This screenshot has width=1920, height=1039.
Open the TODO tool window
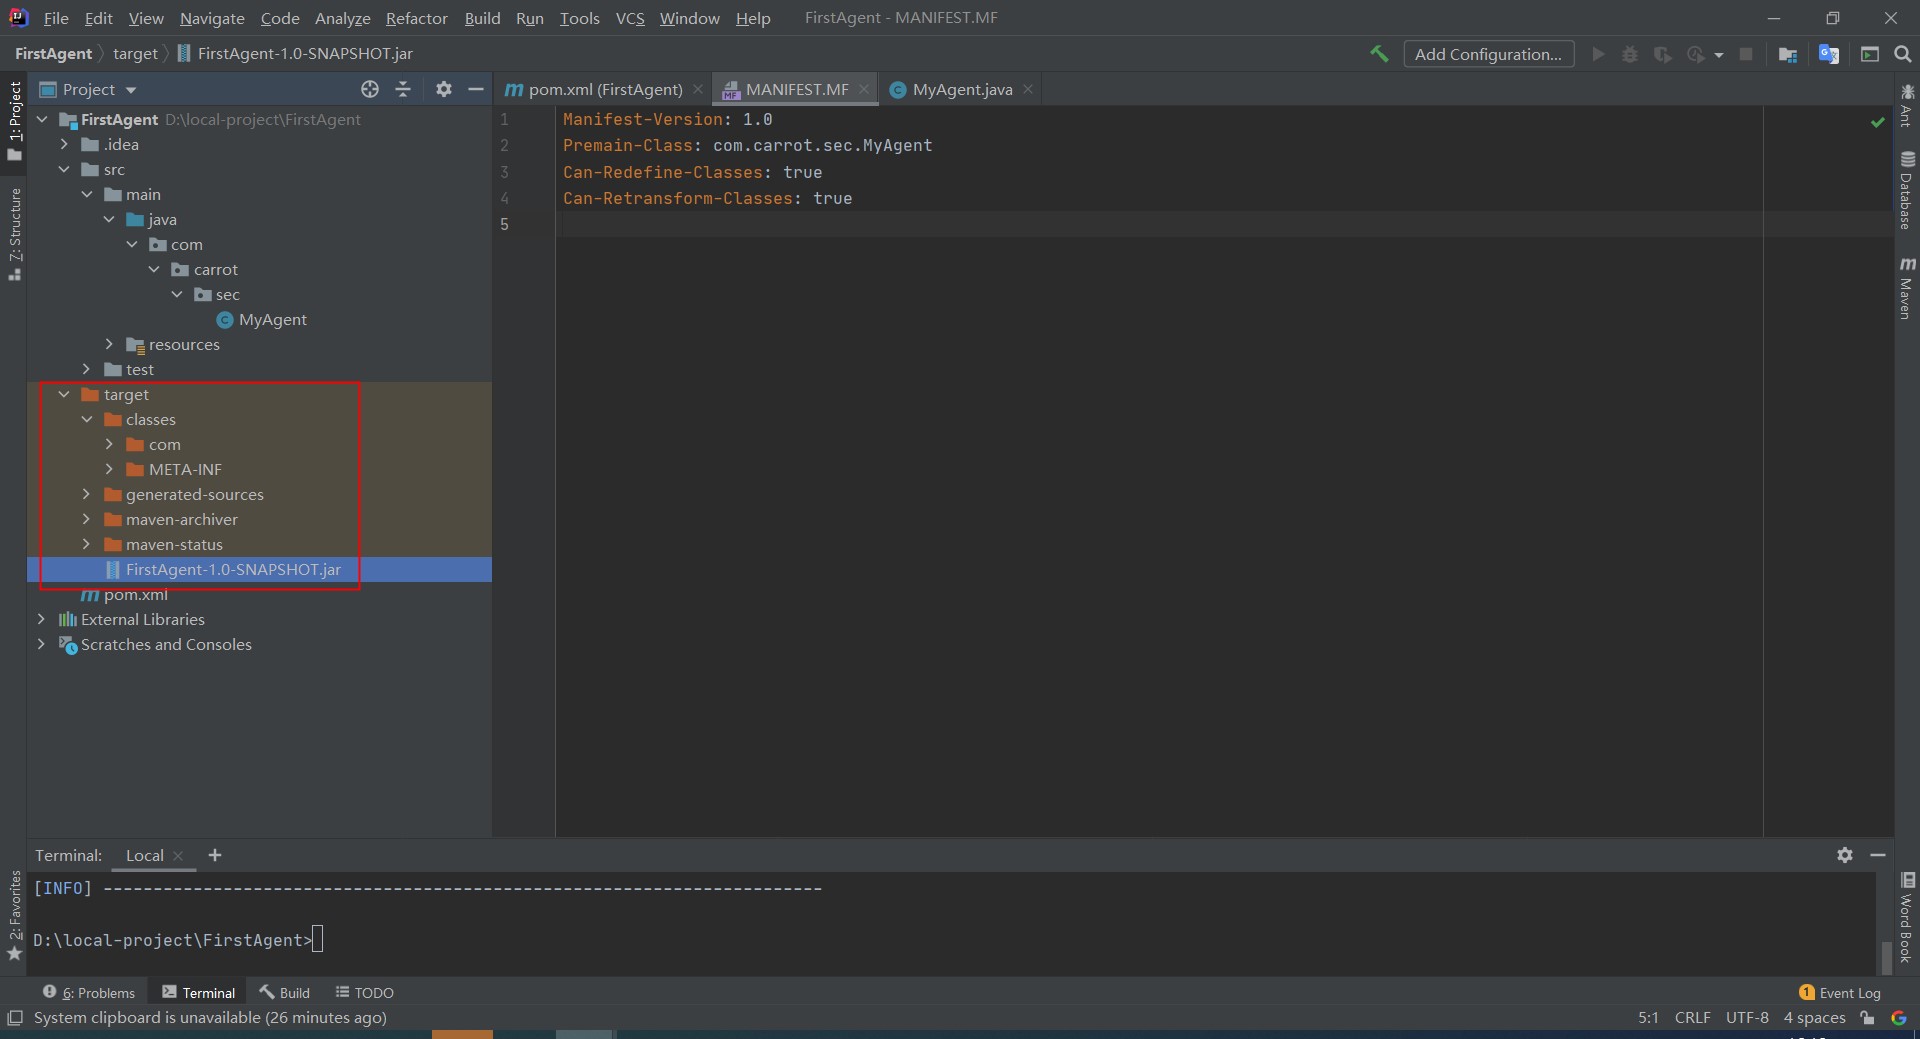point(365,993)
